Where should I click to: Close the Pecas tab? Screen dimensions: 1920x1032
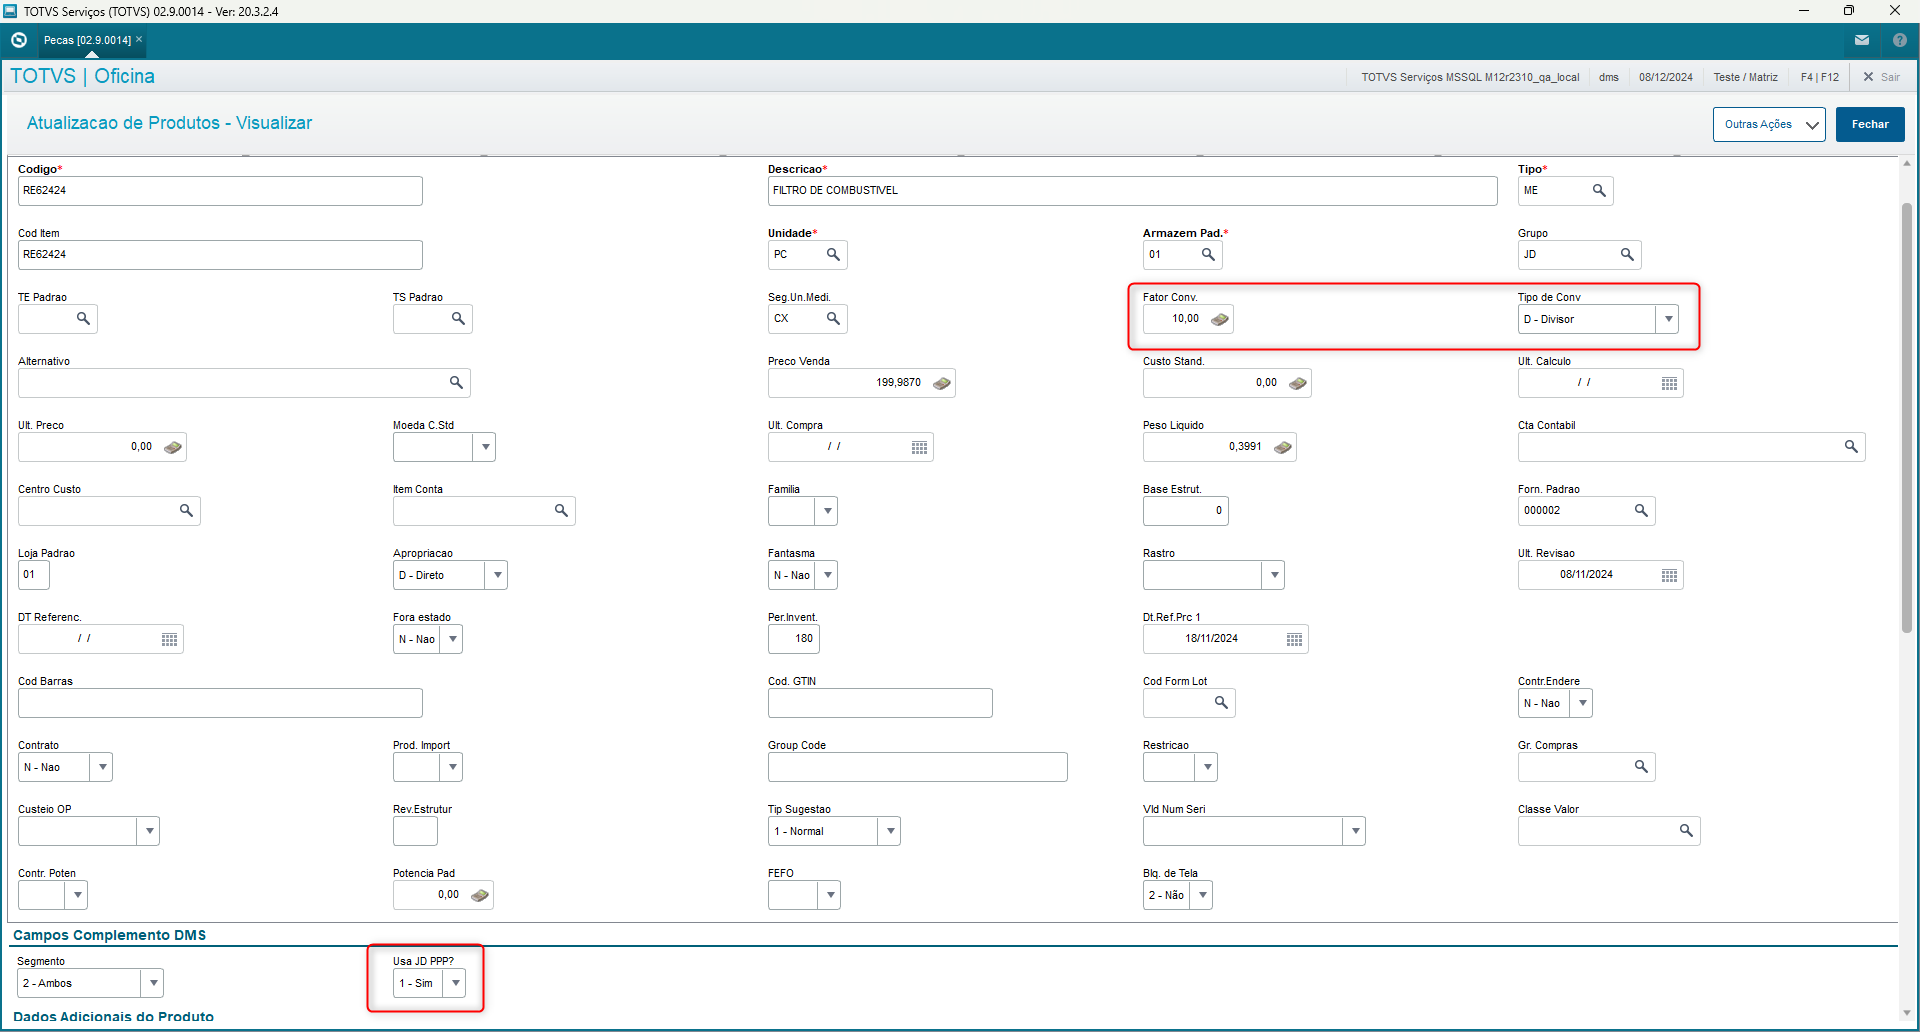pos(139,39)
